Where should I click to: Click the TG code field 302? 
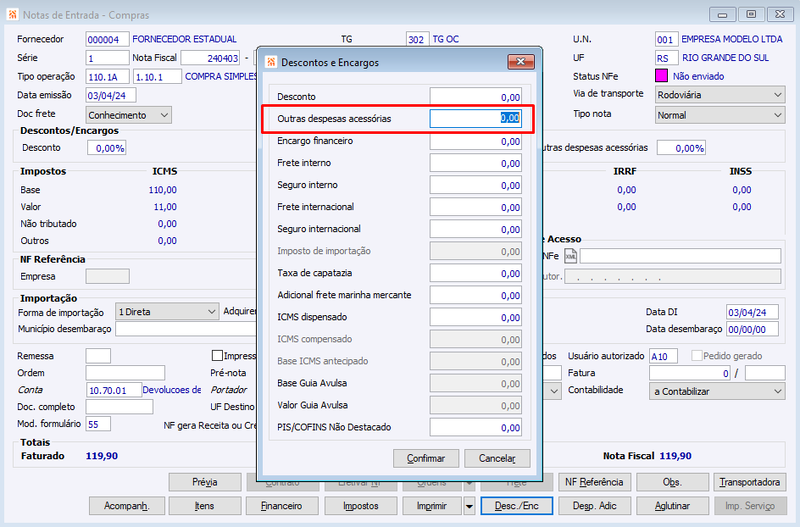[417, 39]
